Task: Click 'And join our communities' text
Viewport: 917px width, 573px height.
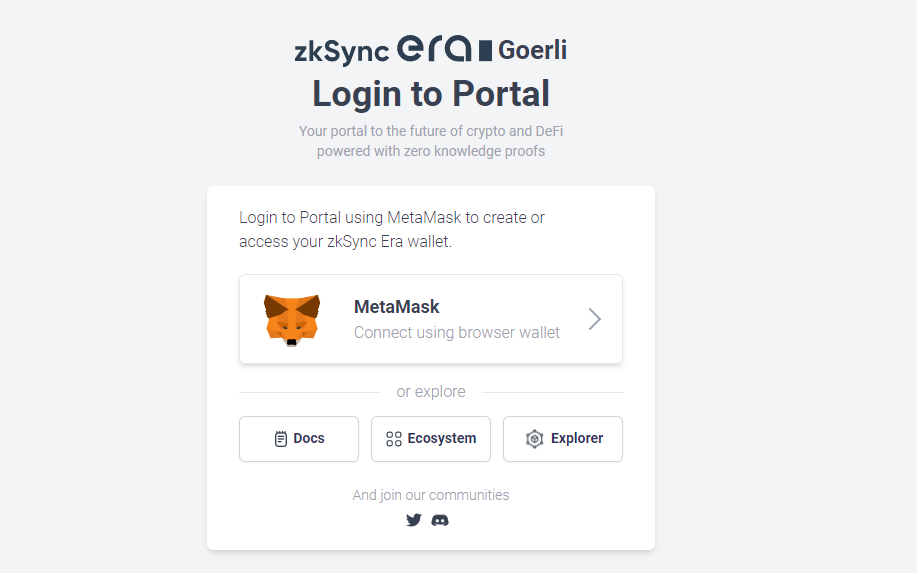Action: tap(431, 495)
